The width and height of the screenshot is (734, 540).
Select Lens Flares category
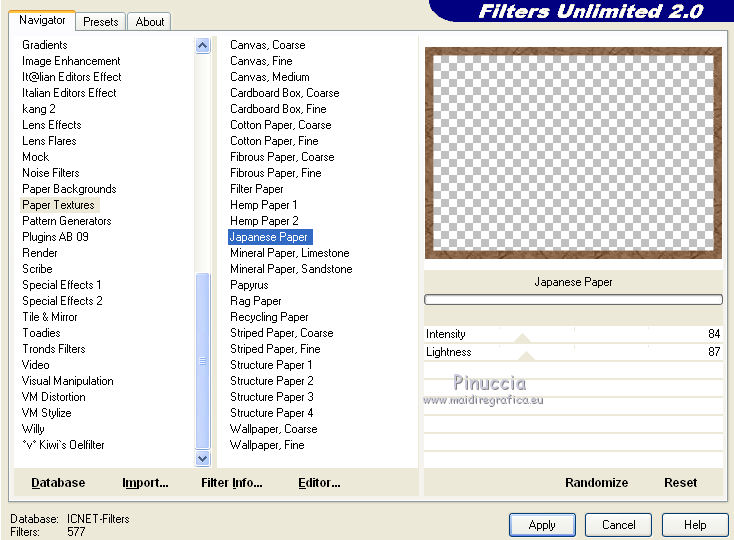49,141
